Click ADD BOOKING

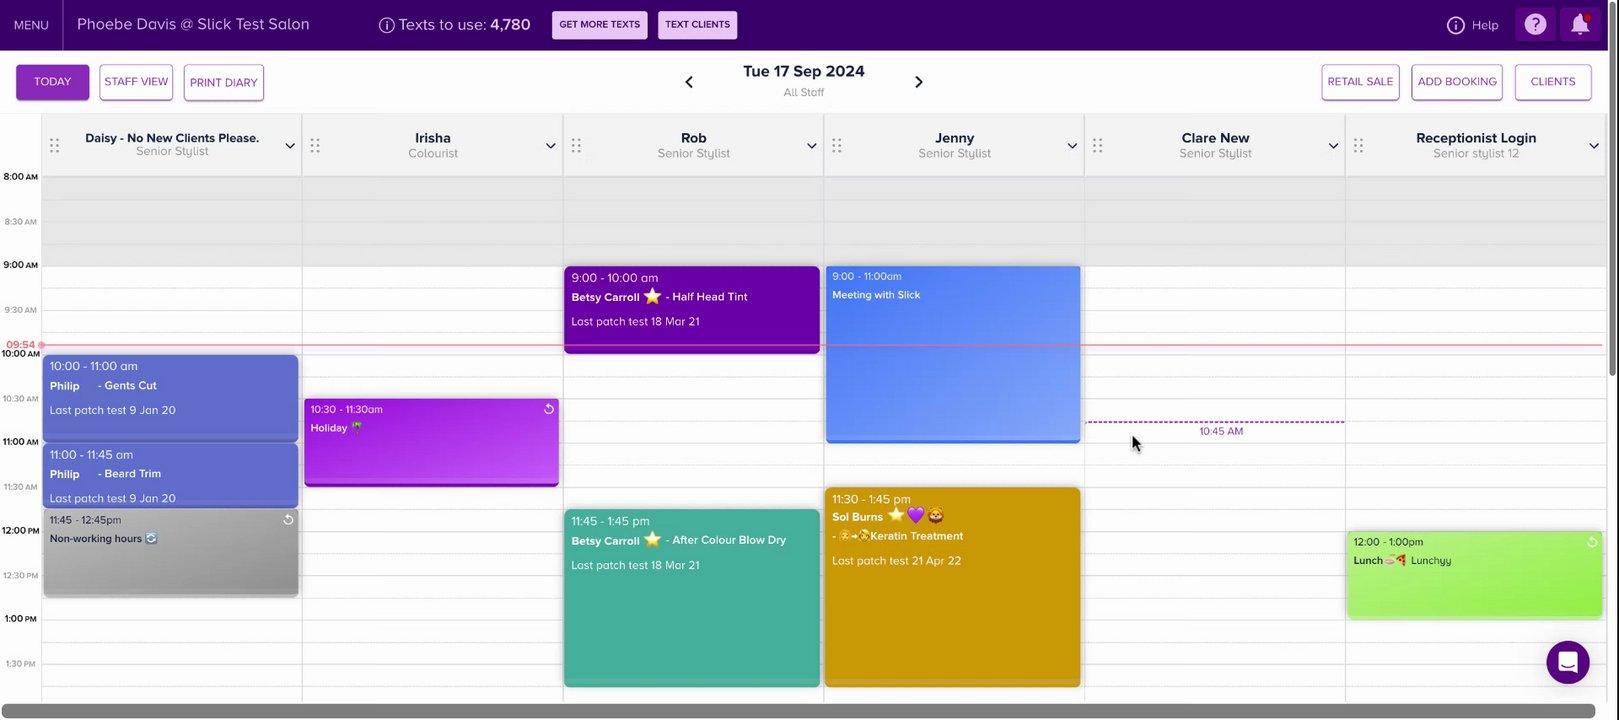[1457, 82]
